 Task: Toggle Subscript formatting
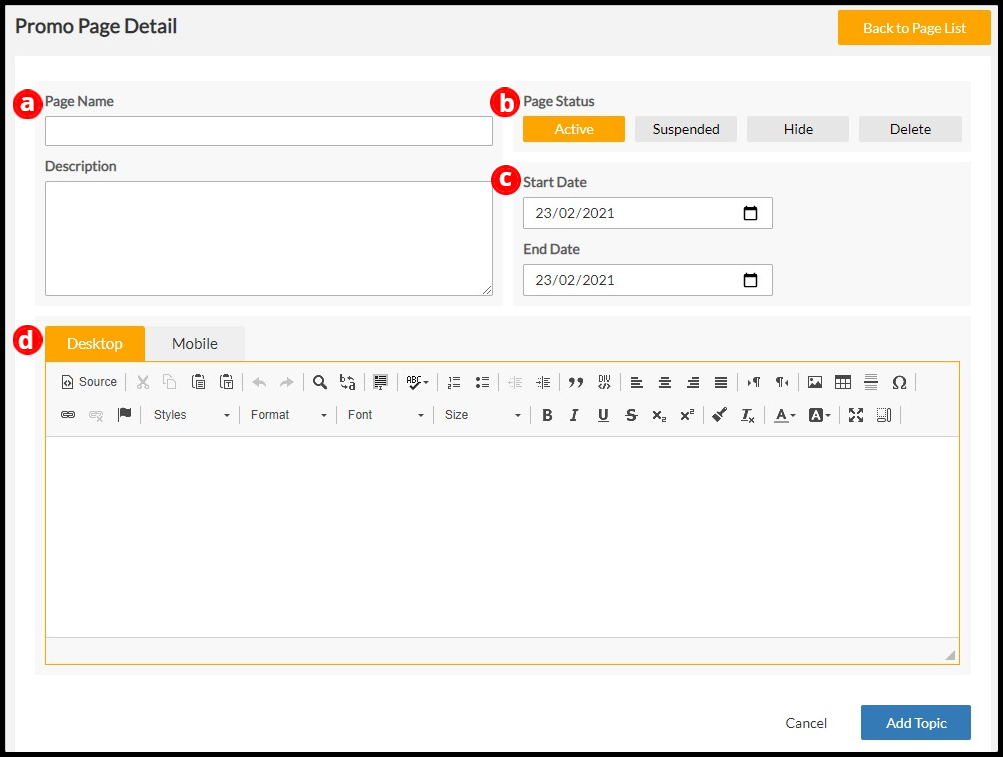(x=659, y=415)
